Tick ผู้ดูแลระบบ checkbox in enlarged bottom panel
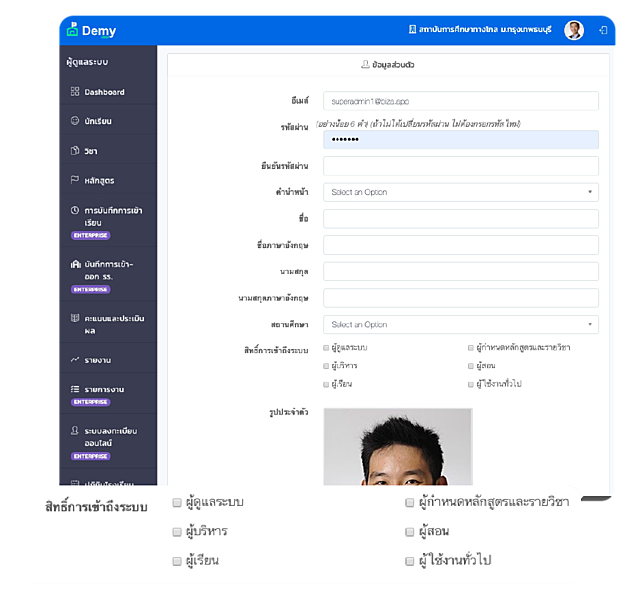Viewport: 640px width, 600px height. (x=177, y=502)
